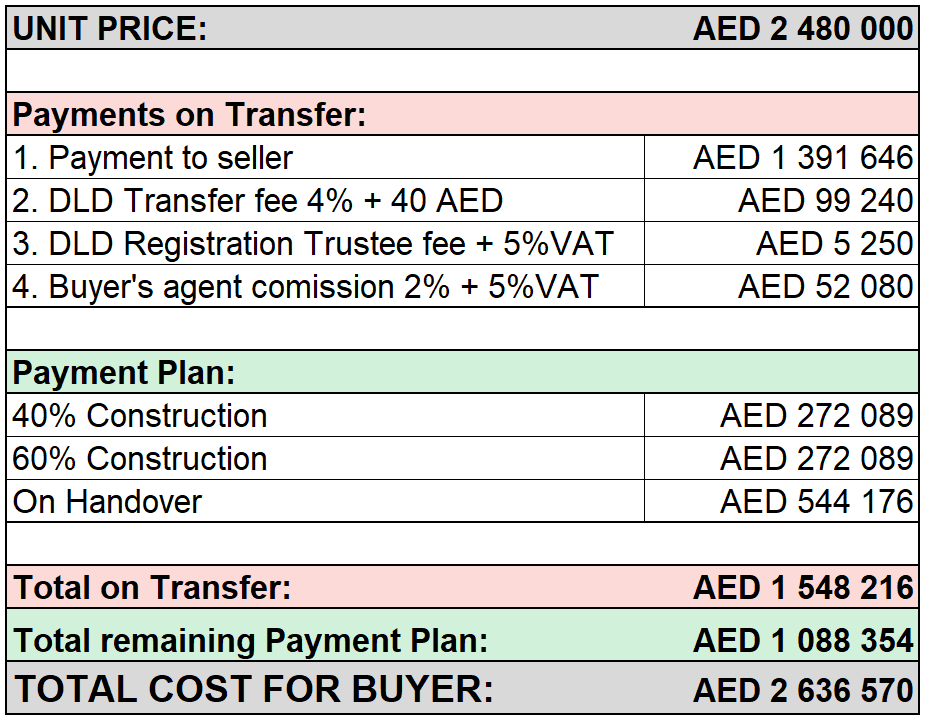The height and width of the screenshot is (719, 925).
Task: Select the 40% Construction label cell
Action: 326,415
